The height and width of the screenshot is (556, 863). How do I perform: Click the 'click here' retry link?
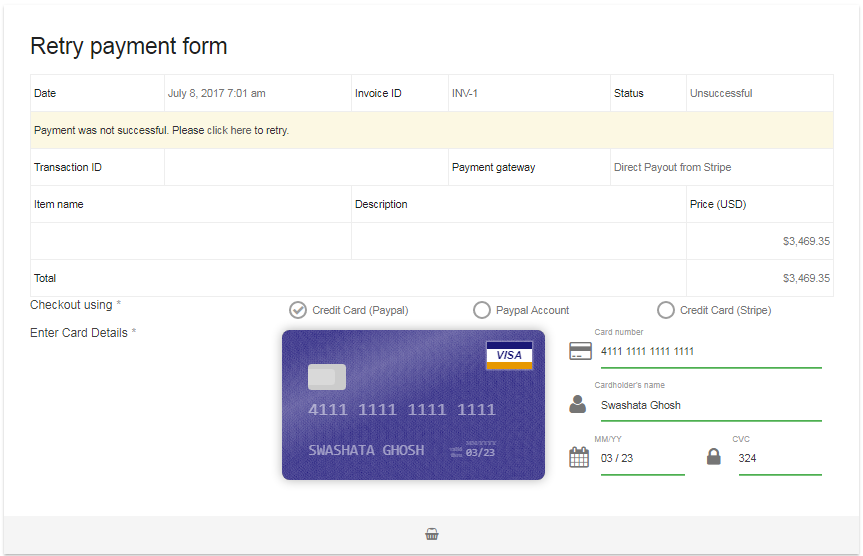click(229, 130)
